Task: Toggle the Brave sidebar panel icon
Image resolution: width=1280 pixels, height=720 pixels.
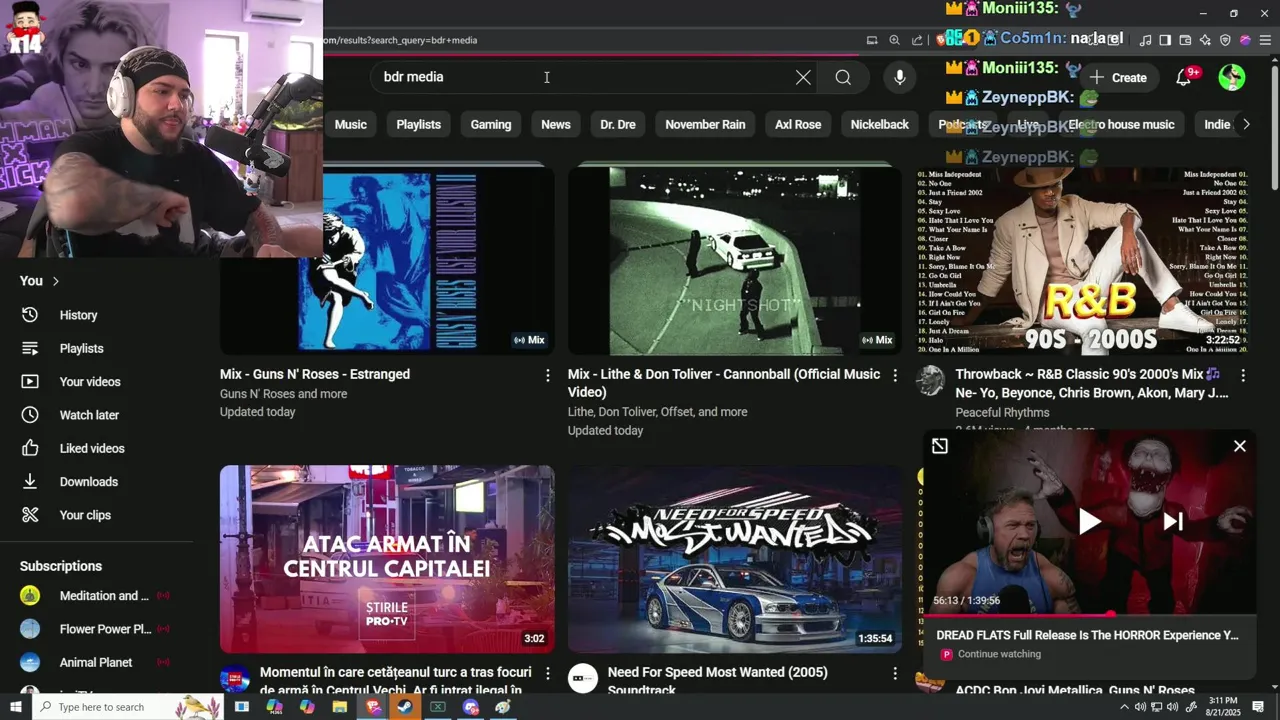Action: pyautogui.click(x=1165, y=40)
